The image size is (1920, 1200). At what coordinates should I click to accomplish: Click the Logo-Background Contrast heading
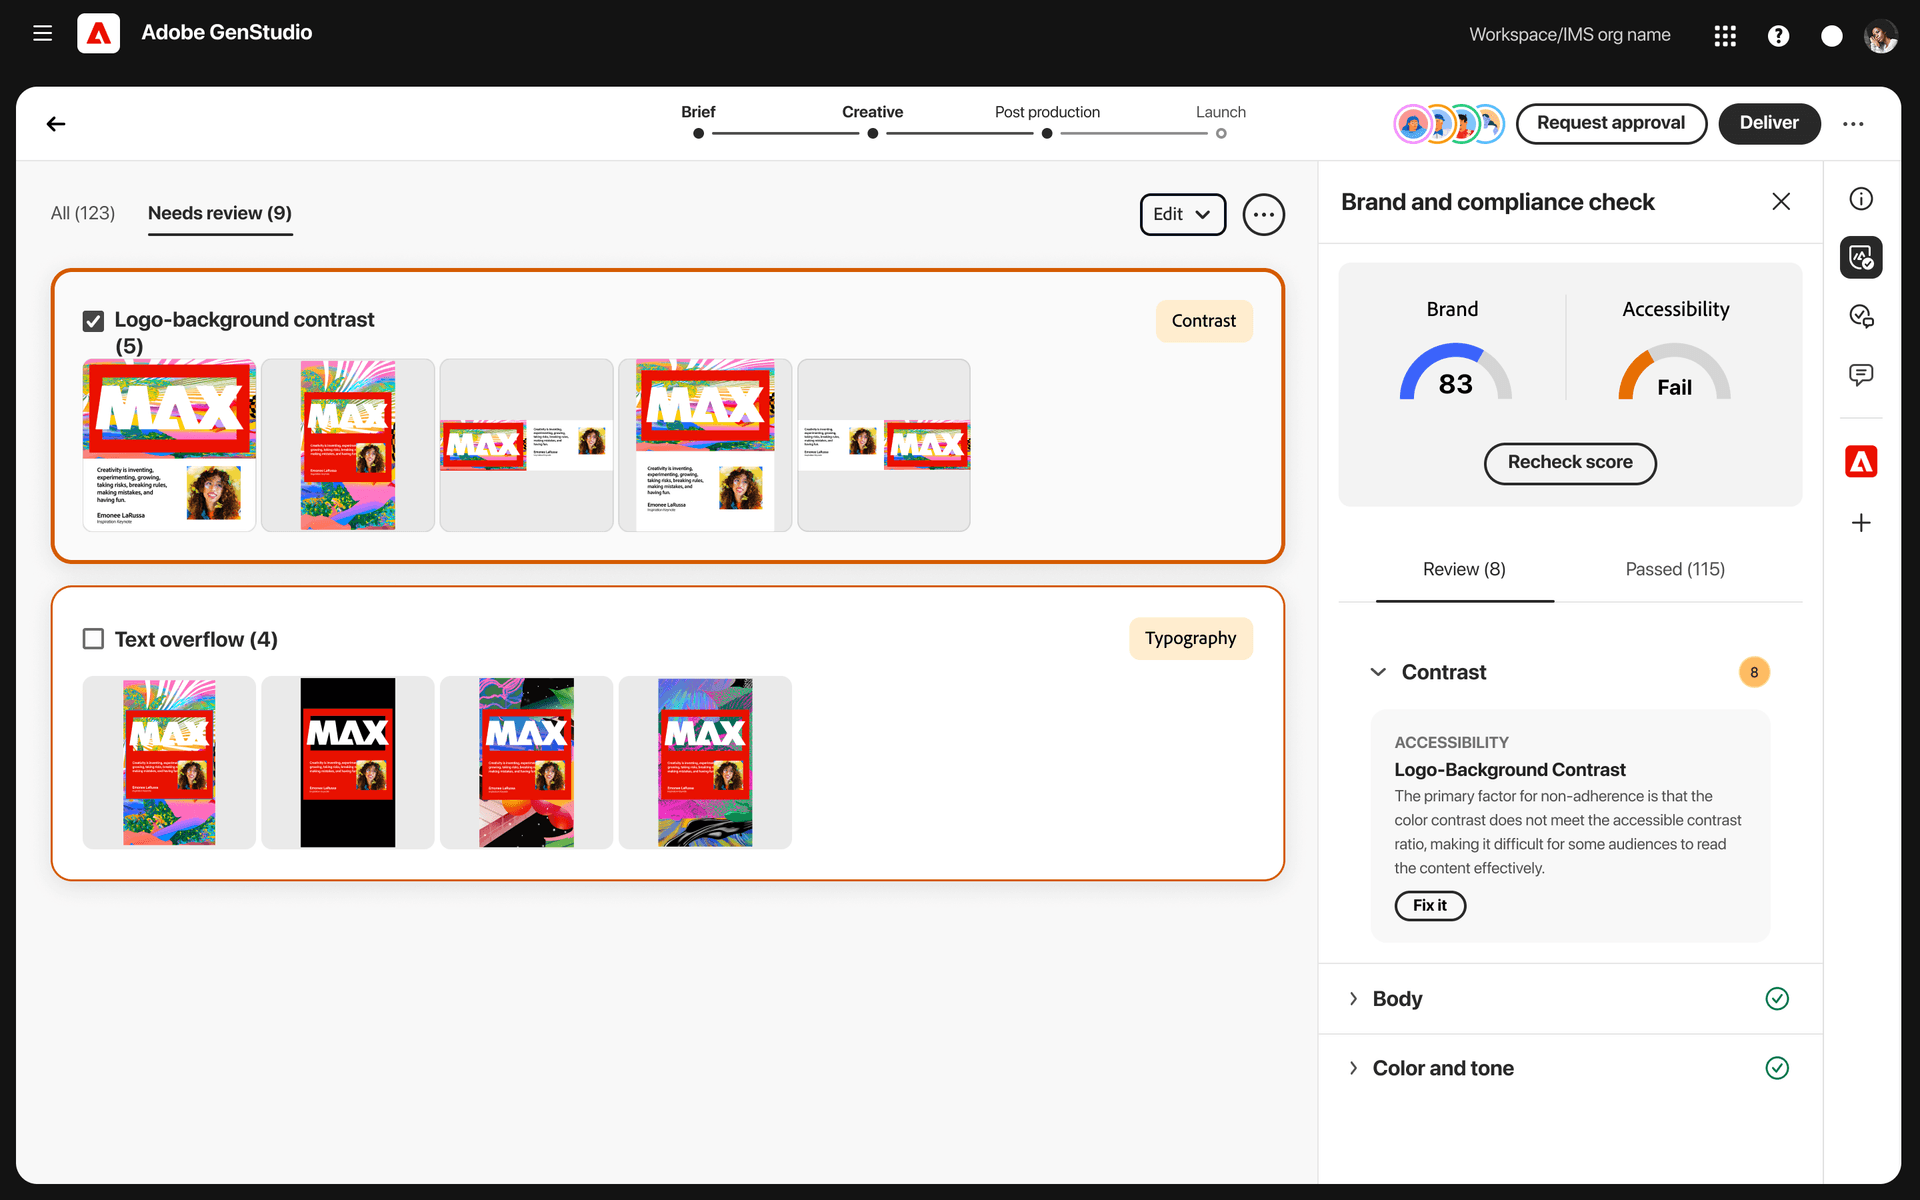coord(1510,770)
